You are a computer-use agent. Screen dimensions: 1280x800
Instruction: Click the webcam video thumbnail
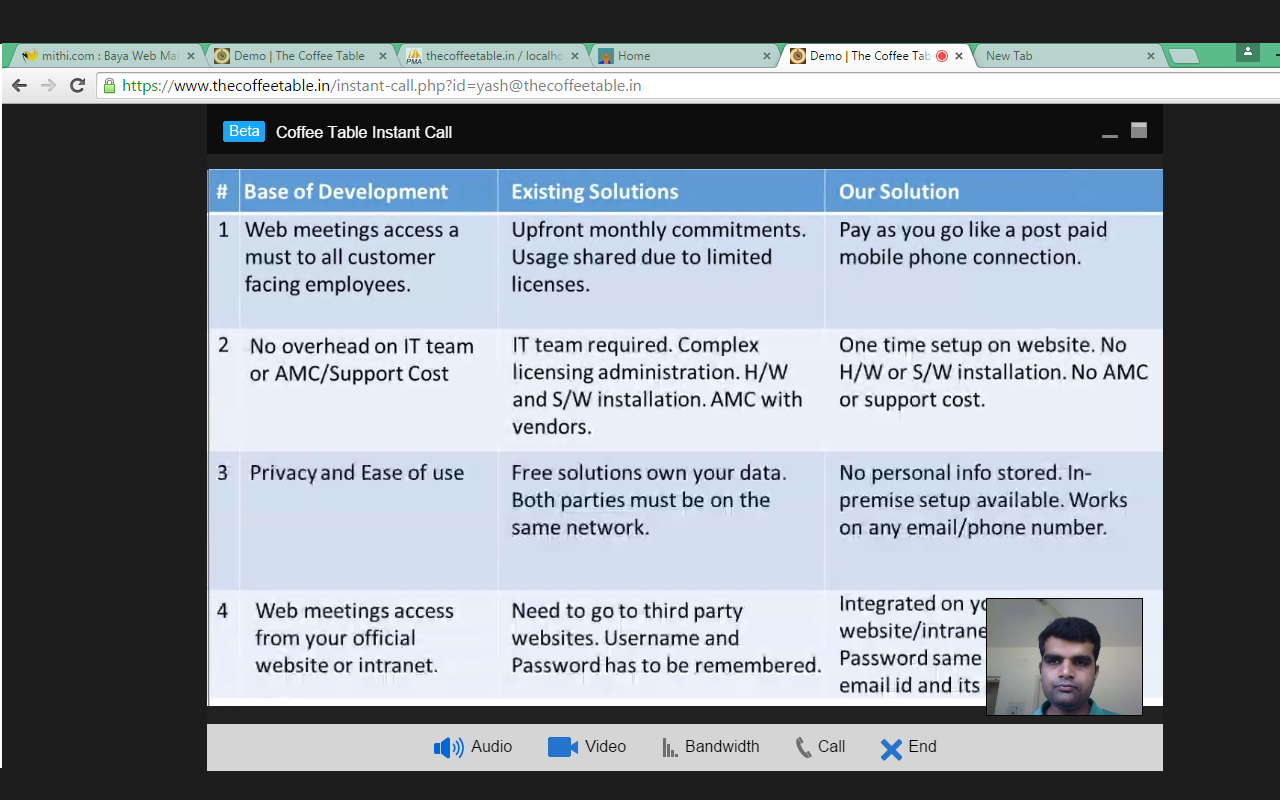1064,657
